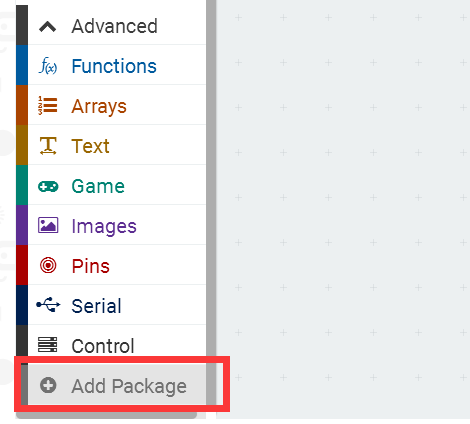470x424 pixels.
Task: Click the Control category server icon
Action: tap(47, 345)
